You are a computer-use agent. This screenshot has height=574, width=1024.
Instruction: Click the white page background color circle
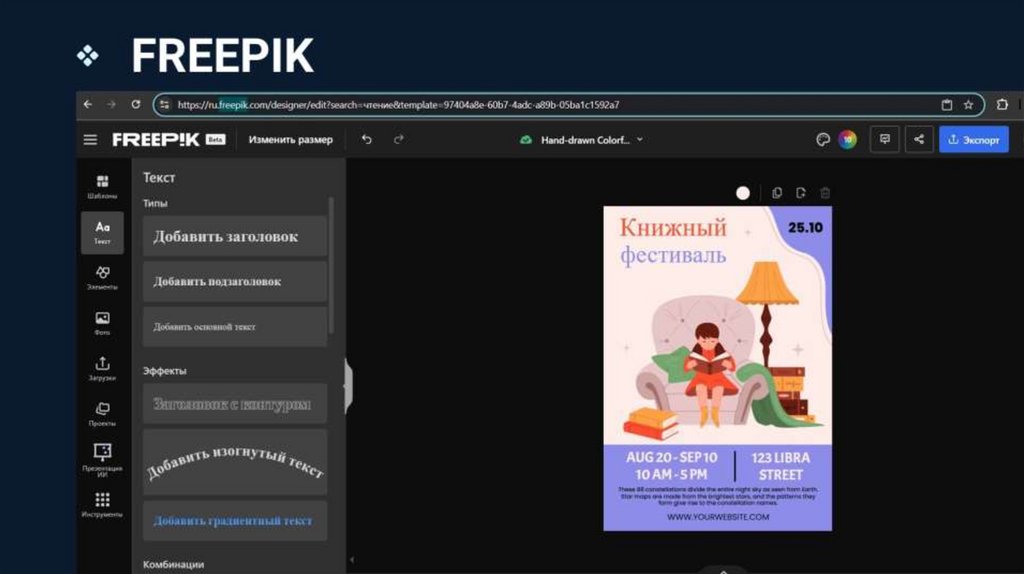743,193
